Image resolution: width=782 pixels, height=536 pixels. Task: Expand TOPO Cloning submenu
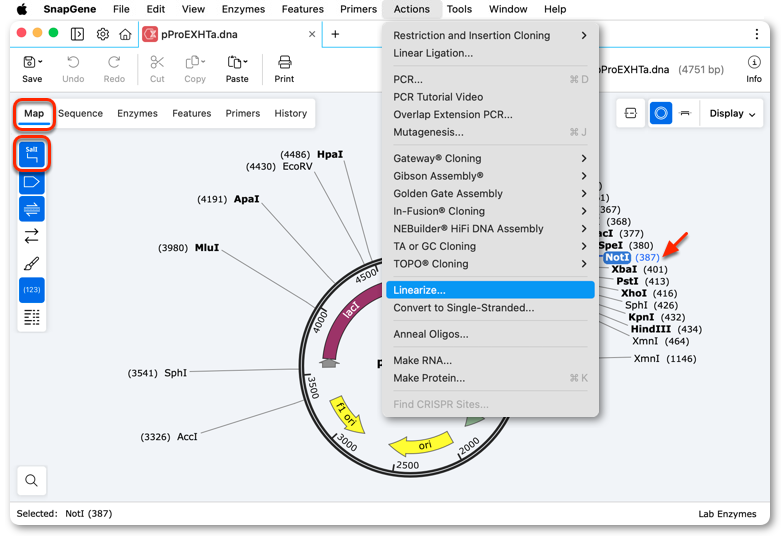tap(490, 264)
